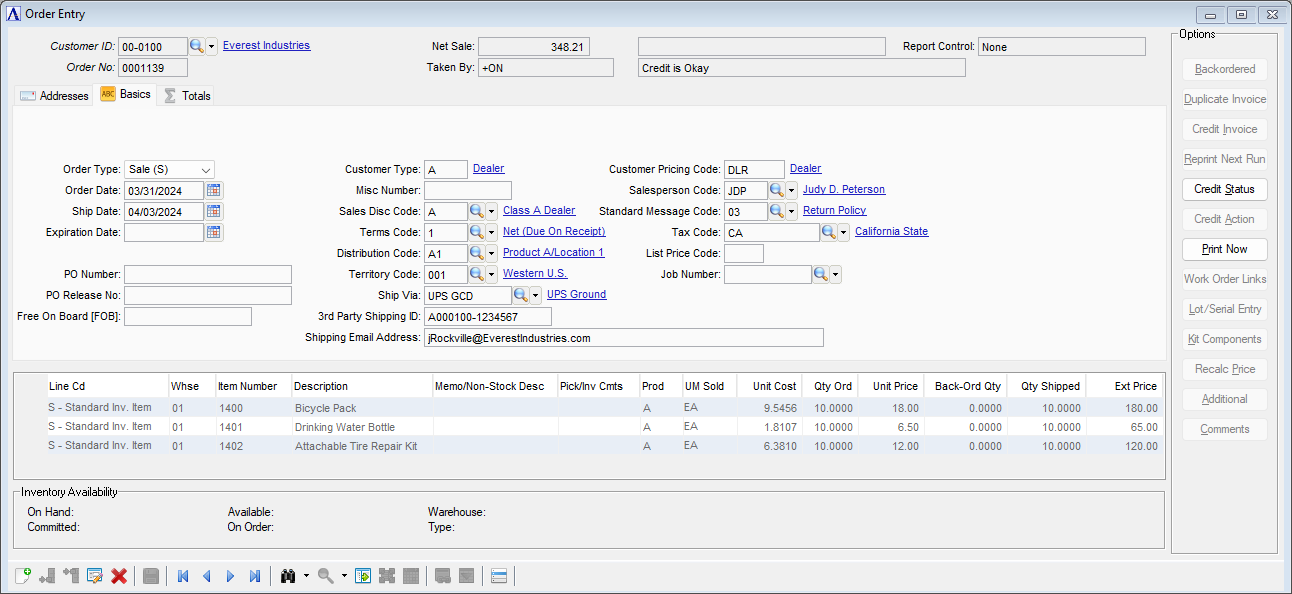The width and height of the screenshot is (1292, 594).
Task: Switch to the Addresses tab
Action: [x=54, y=96]
